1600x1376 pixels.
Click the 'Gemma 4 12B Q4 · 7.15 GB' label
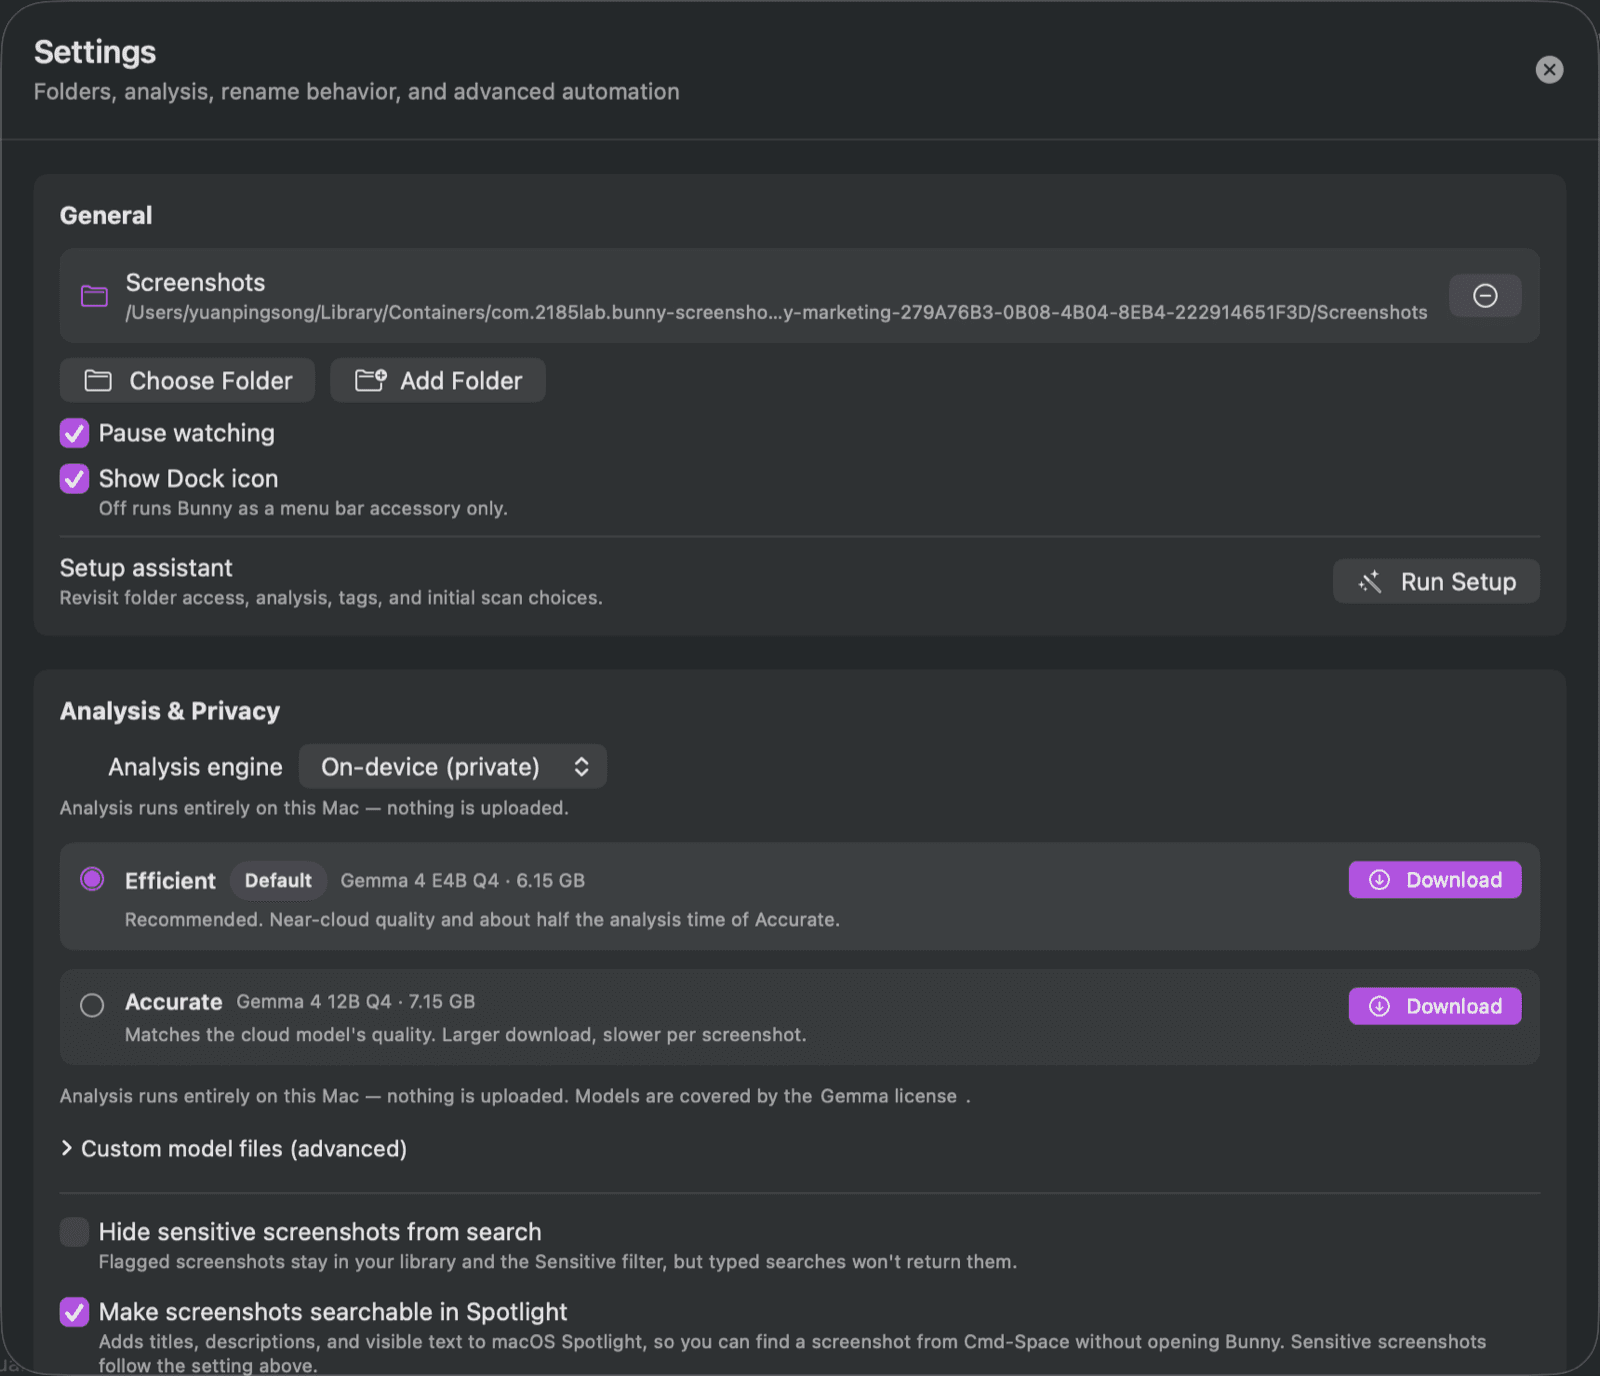356,1001
